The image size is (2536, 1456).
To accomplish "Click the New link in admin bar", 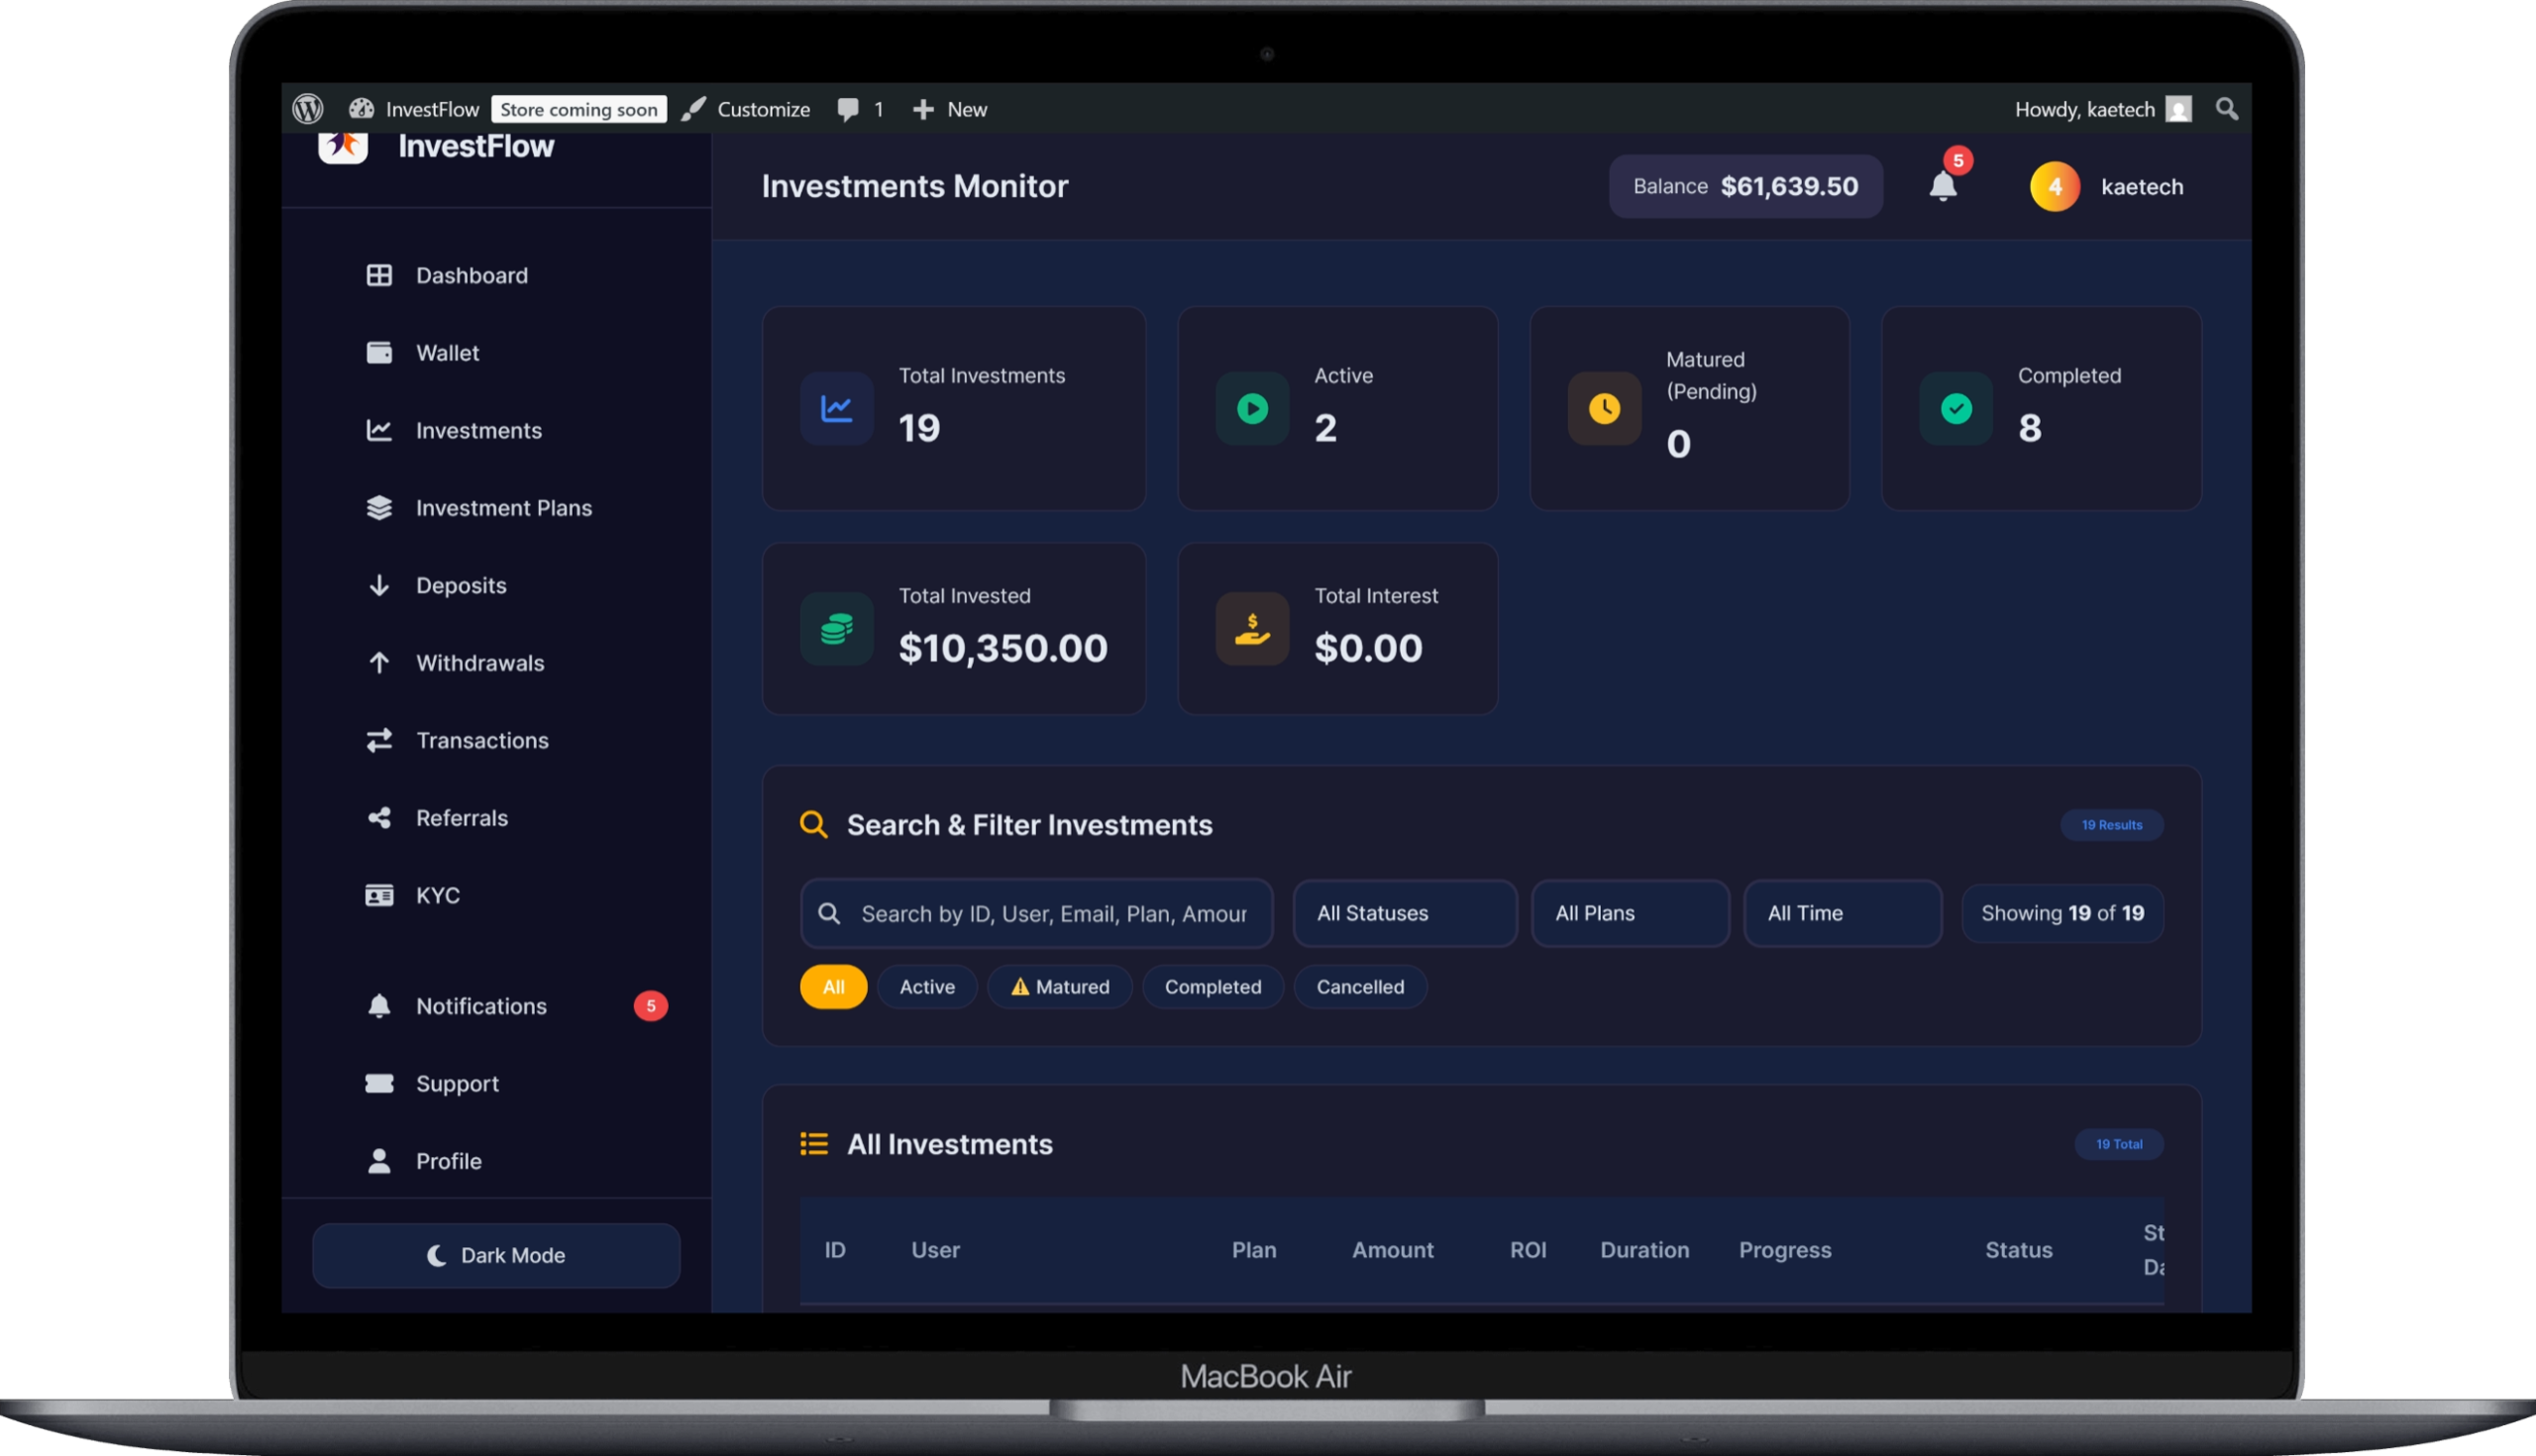I will pyautogui.click(x=967, y=109).
